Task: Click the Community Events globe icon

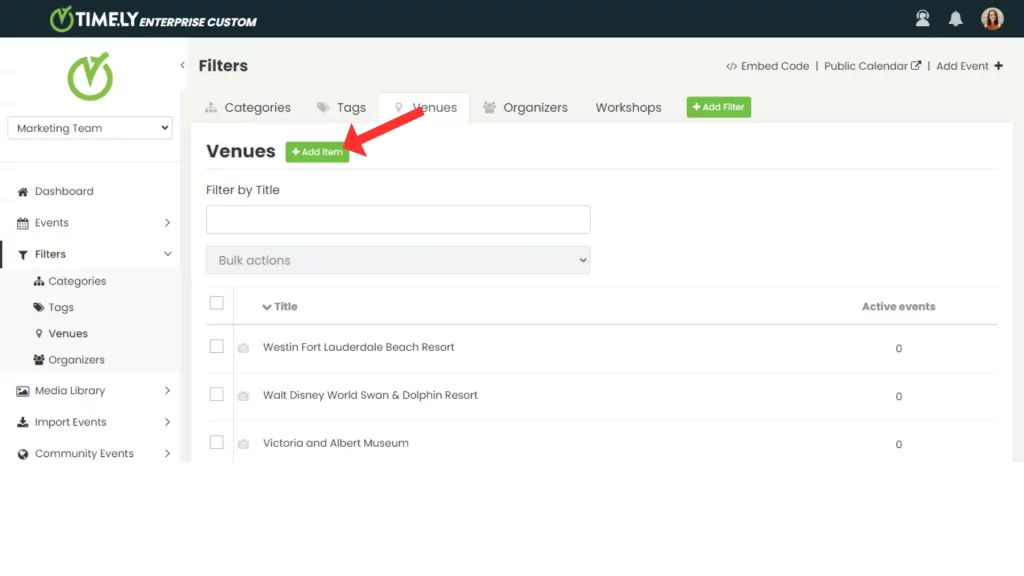Action: click(x=23, y=454)
